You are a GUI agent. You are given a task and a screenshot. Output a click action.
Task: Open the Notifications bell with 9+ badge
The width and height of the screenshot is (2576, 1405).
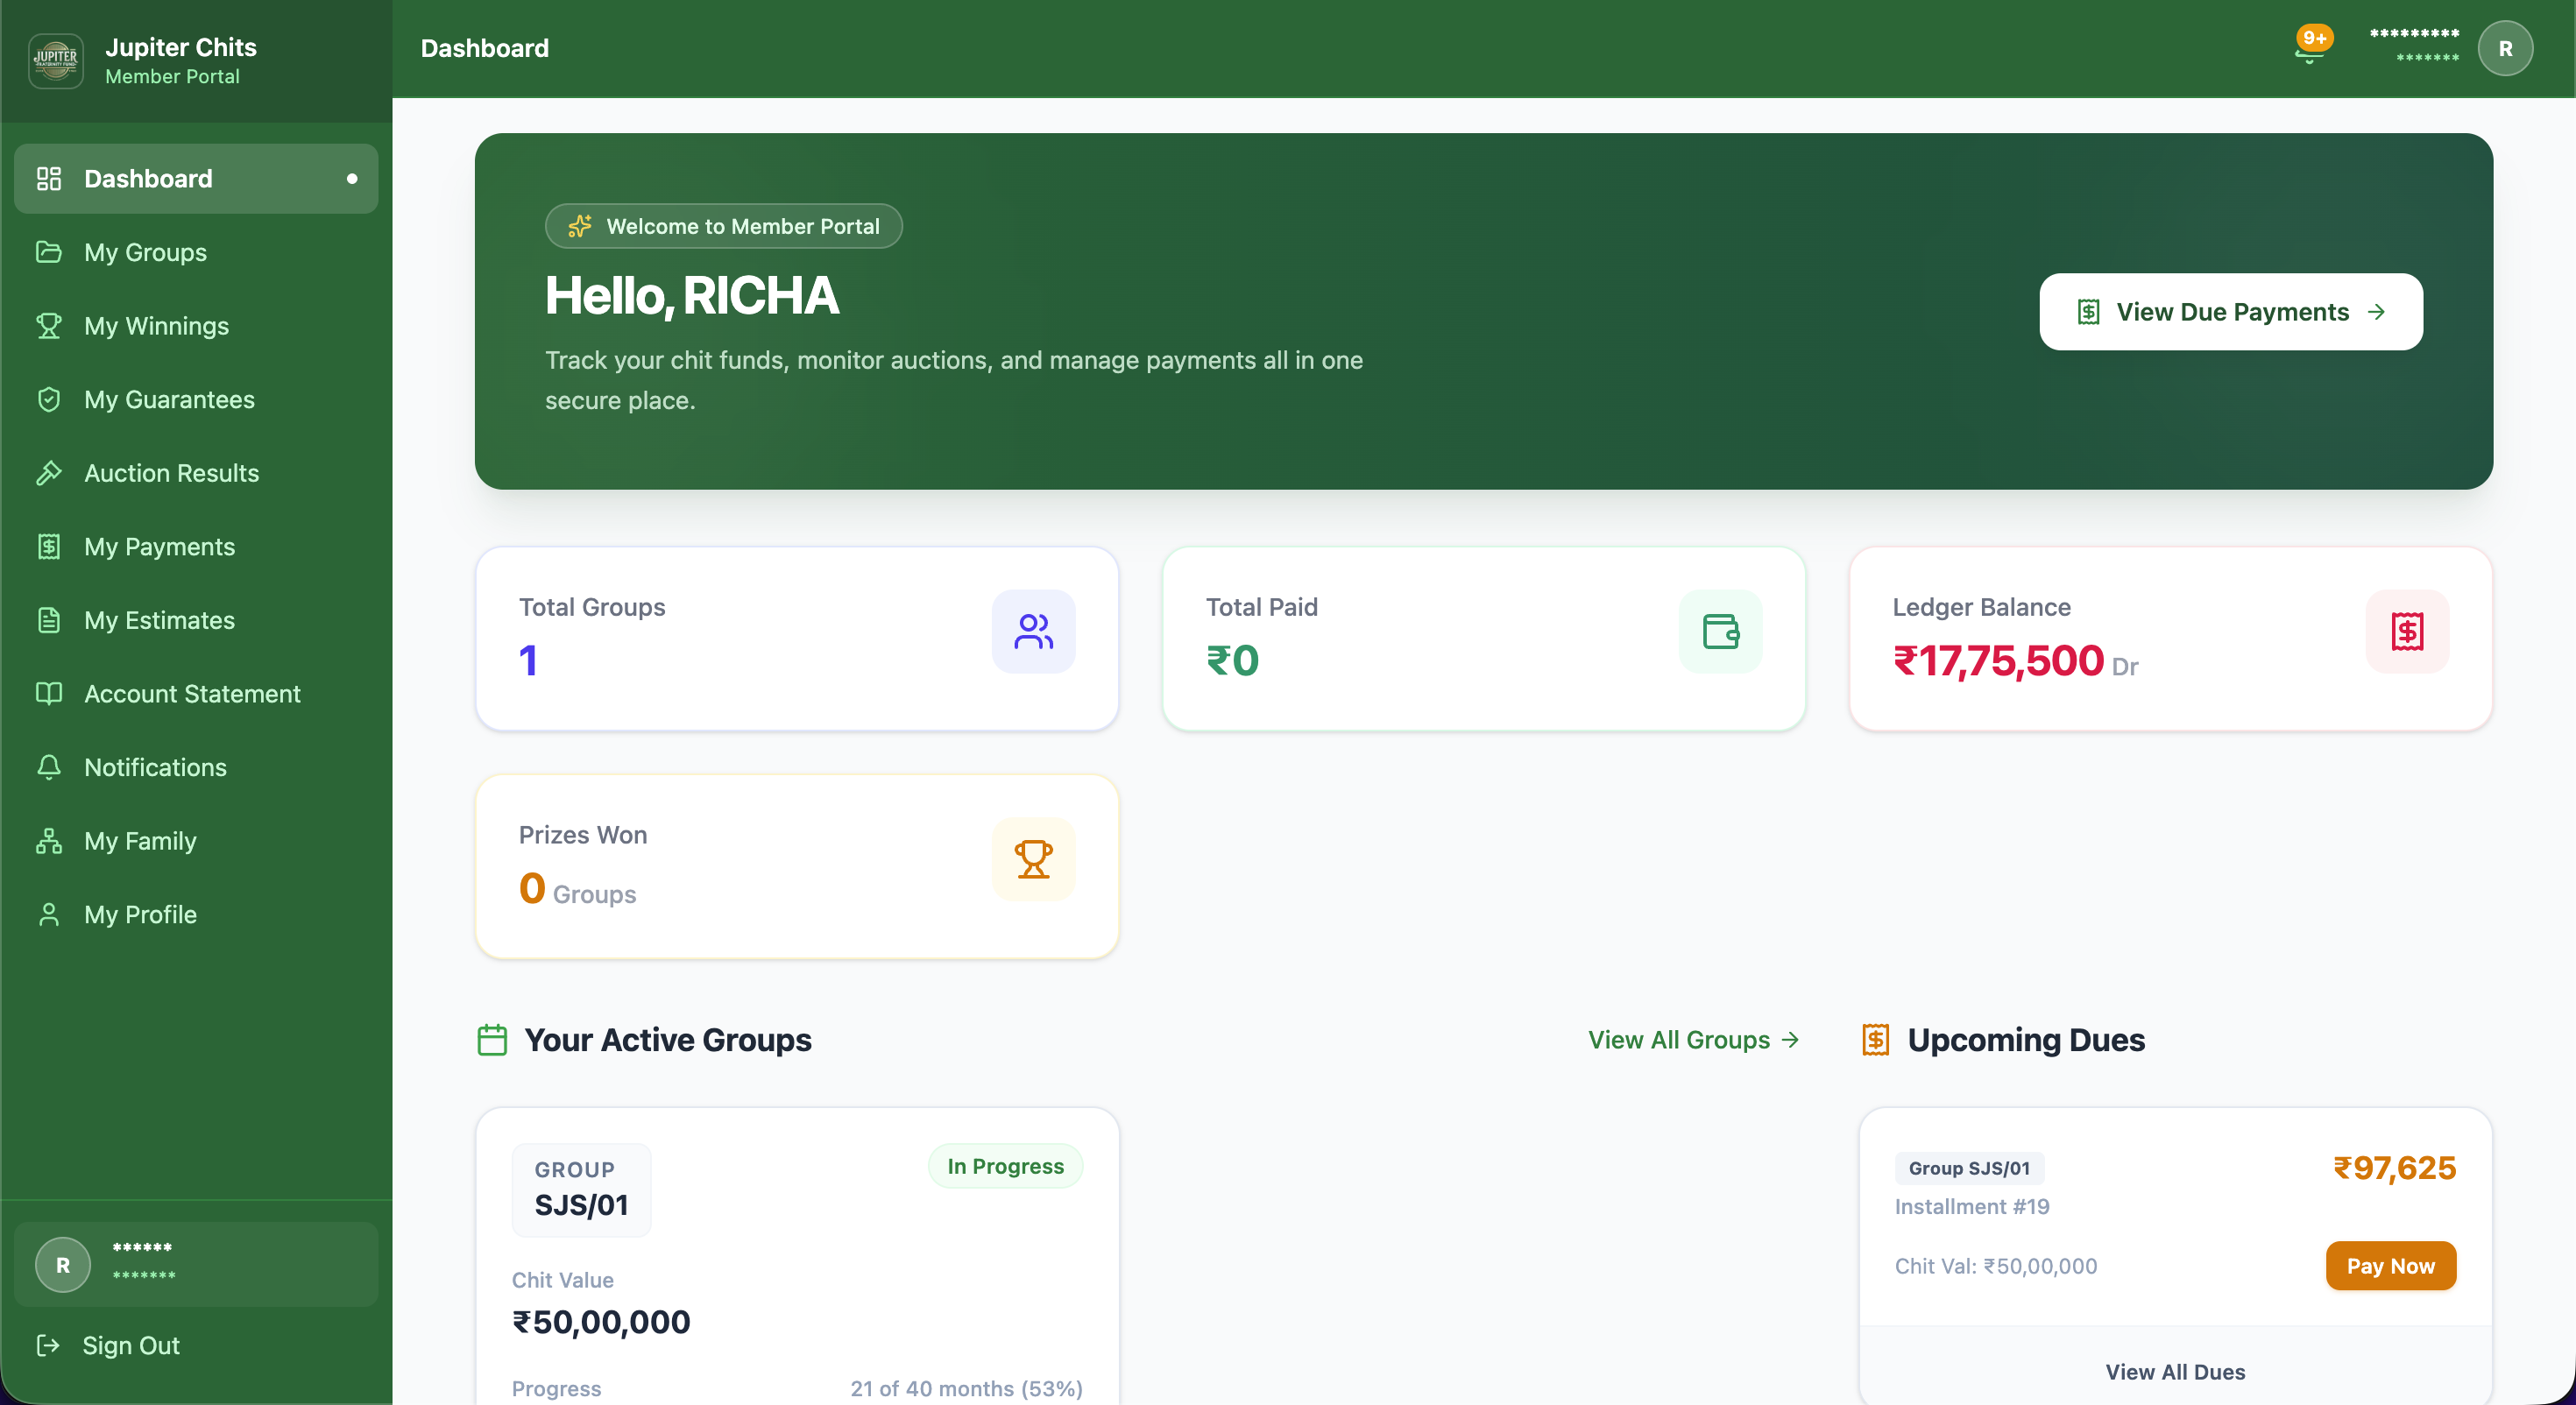pos(2310,47)
